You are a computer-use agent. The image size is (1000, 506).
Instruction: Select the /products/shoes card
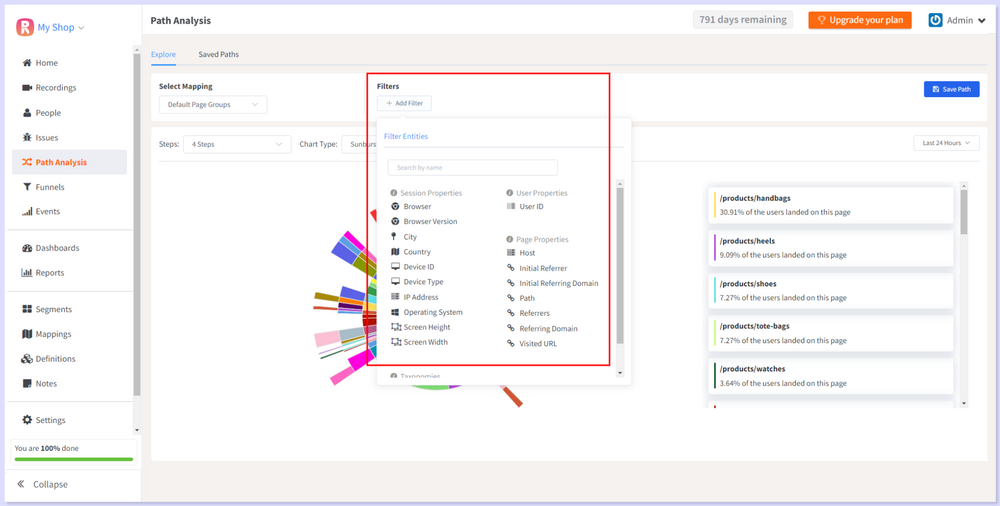[830, 290]
